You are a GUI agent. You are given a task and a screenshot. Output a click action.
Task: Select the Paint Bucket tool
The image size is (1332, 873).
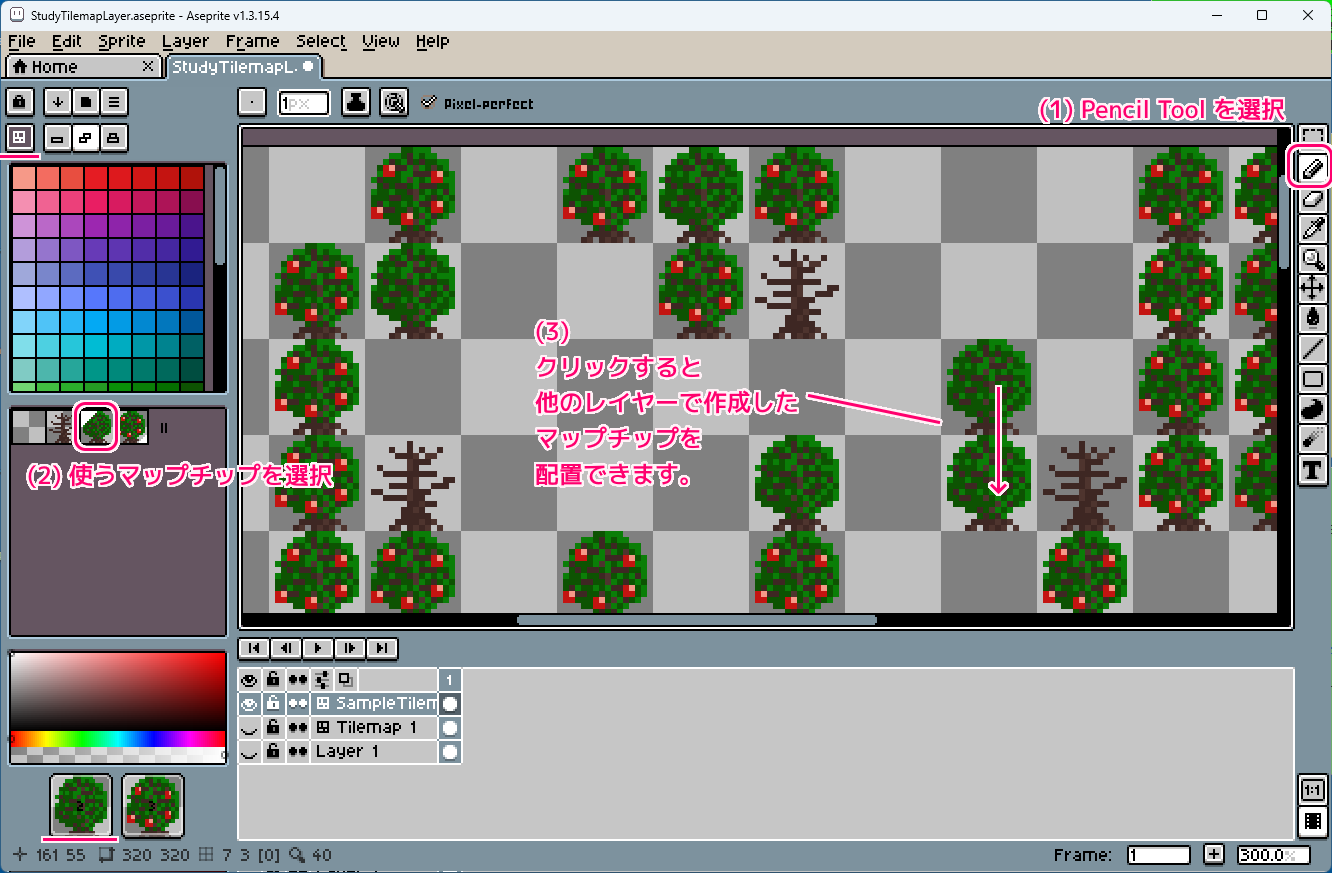tap(1313, 319)
